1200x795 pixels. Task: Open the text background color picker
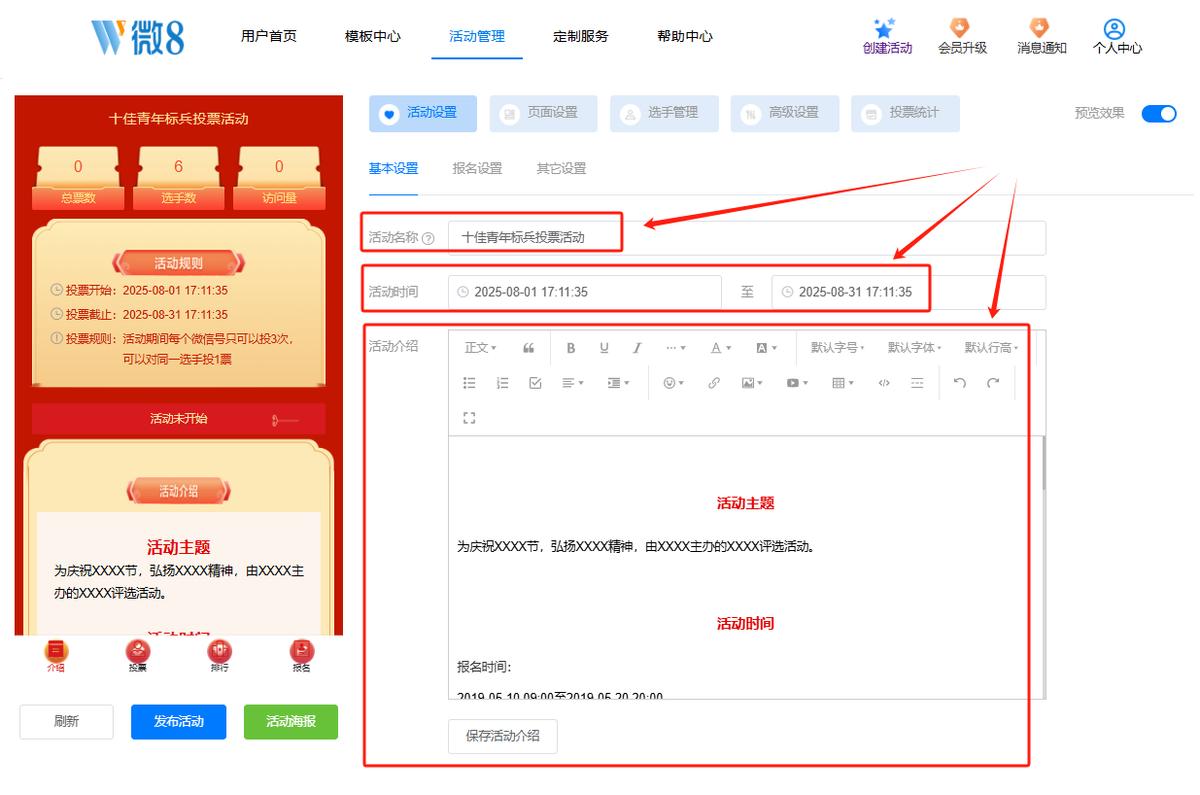tap(766, 348)
